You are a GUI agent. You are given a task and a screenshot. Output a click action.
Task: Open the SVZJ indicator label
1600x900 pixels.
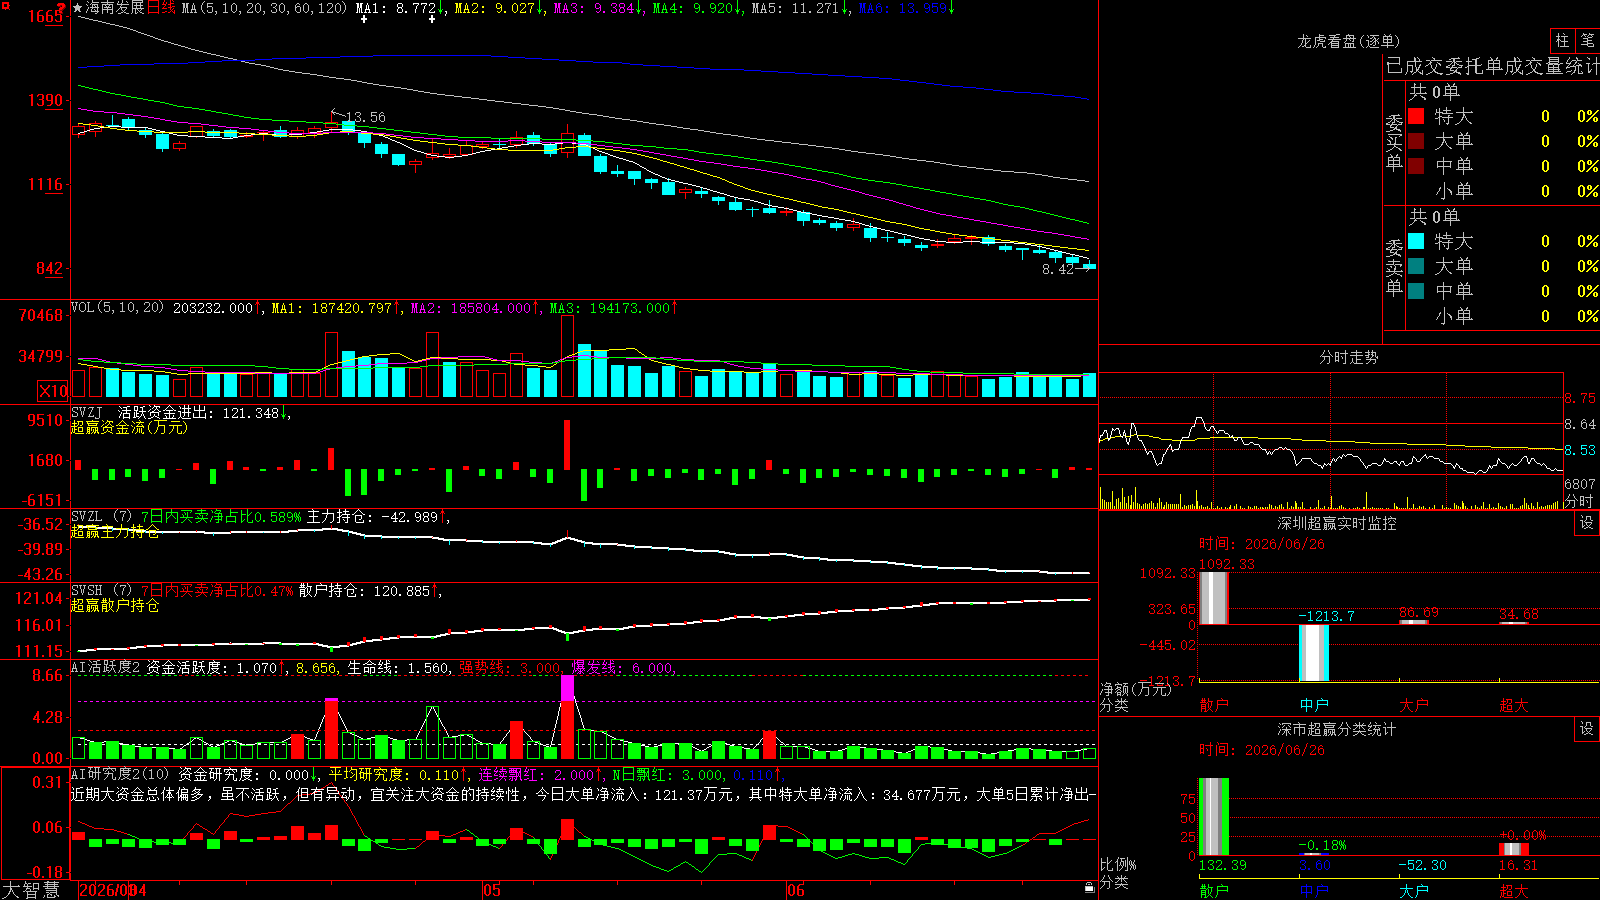coord(86,413)
